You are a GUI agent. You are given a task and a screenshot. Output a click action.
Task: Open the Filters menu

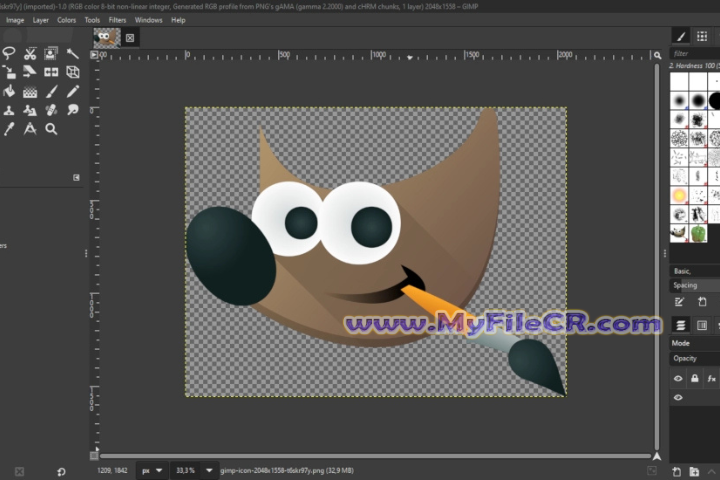(117, 20)
